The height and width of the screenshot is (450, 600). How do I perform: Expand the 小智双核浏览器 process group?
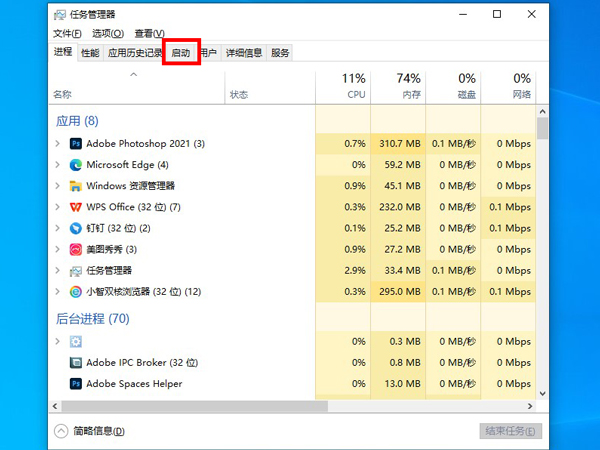click(58, 292)
